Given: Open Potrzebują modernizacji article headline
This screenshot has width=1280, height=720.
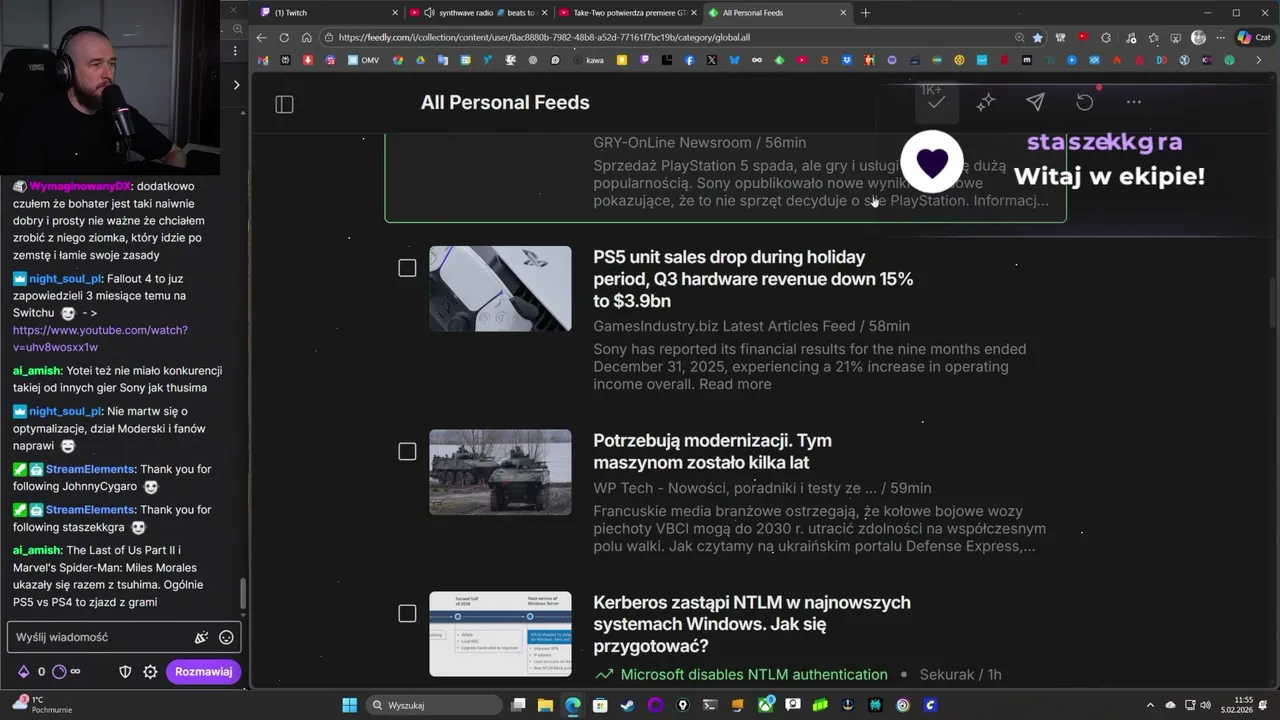Looking at the screenshot, I should (712, 451).
